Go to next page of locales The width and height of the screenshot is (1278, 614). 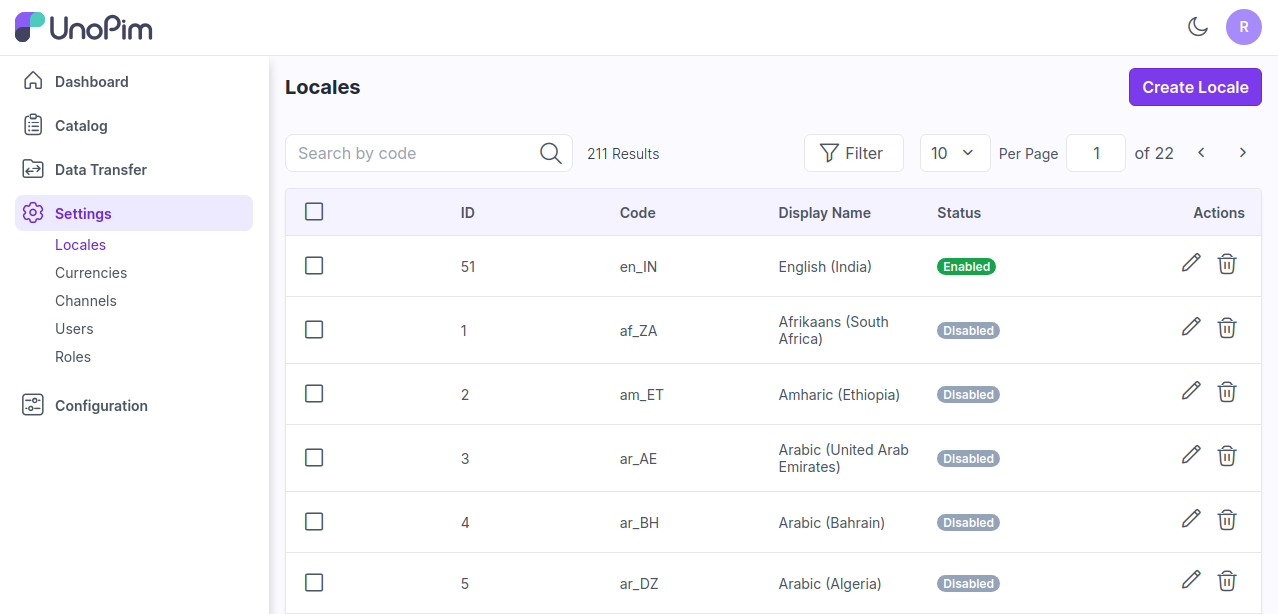(1243, 153)
